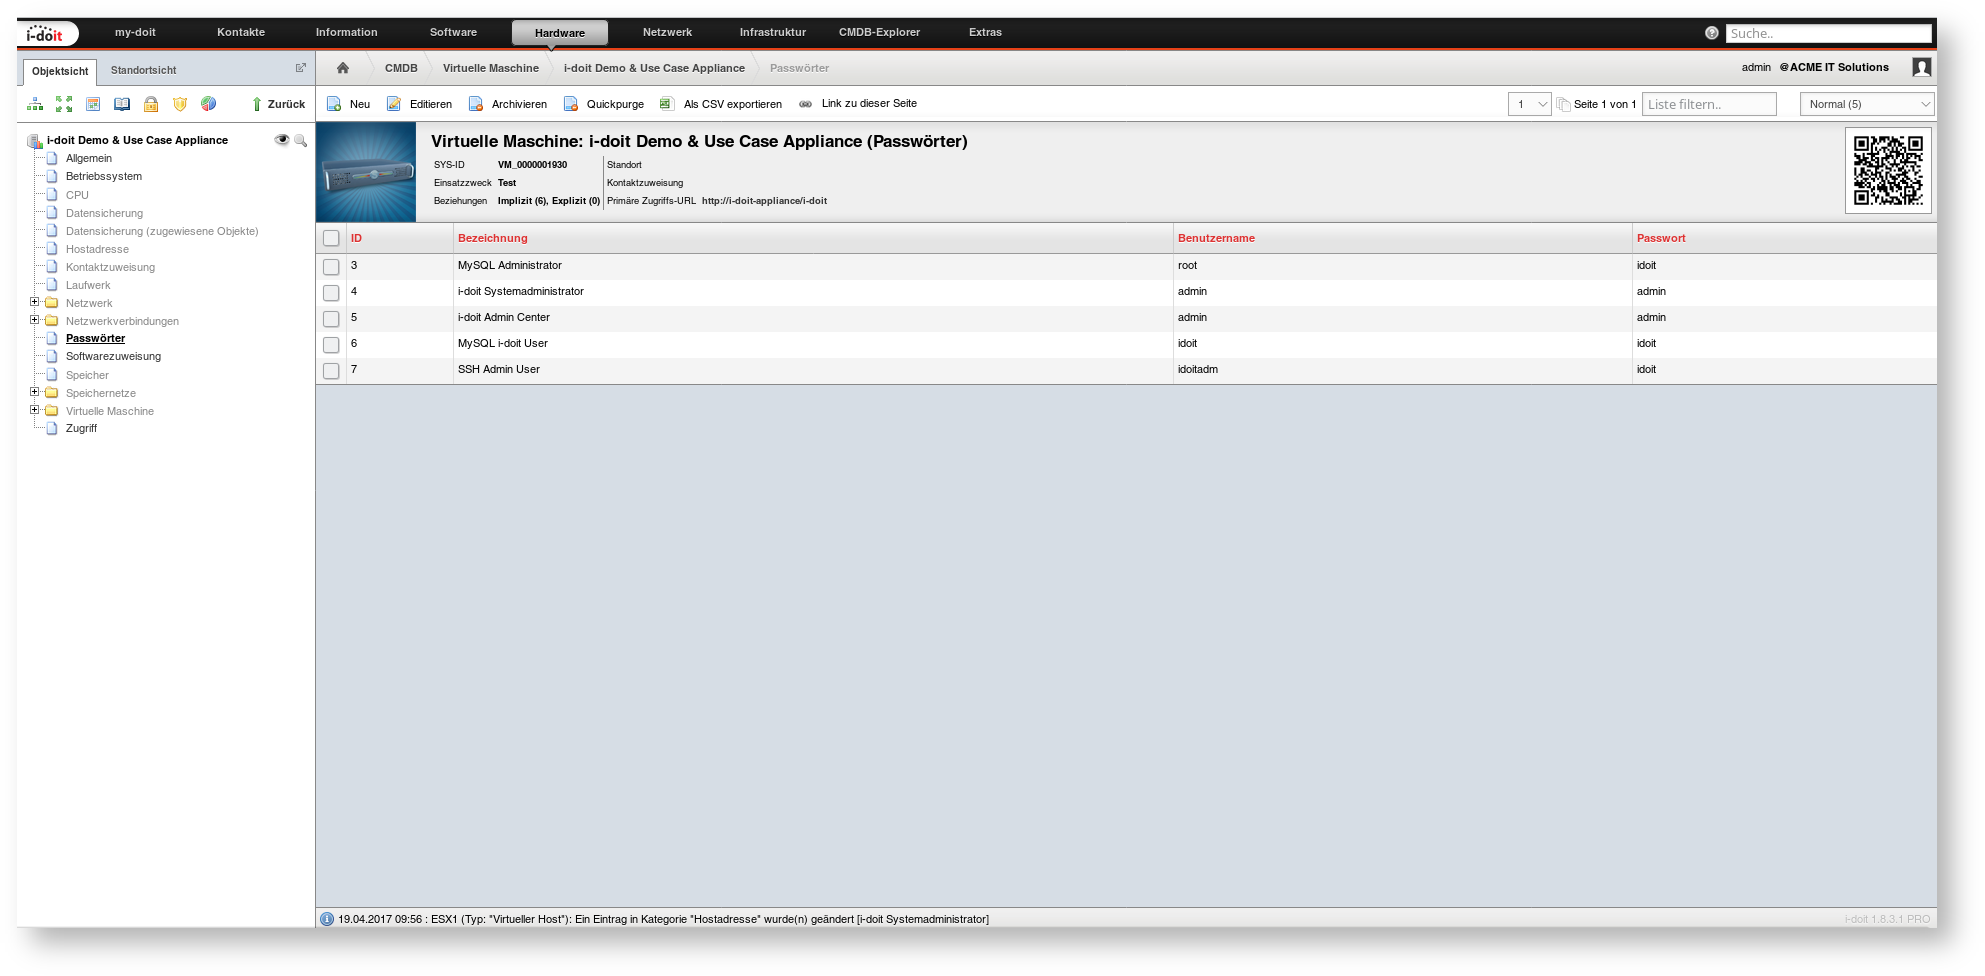Open the pie chart icon
This screenshot has width=1985, height=976.
208,104
